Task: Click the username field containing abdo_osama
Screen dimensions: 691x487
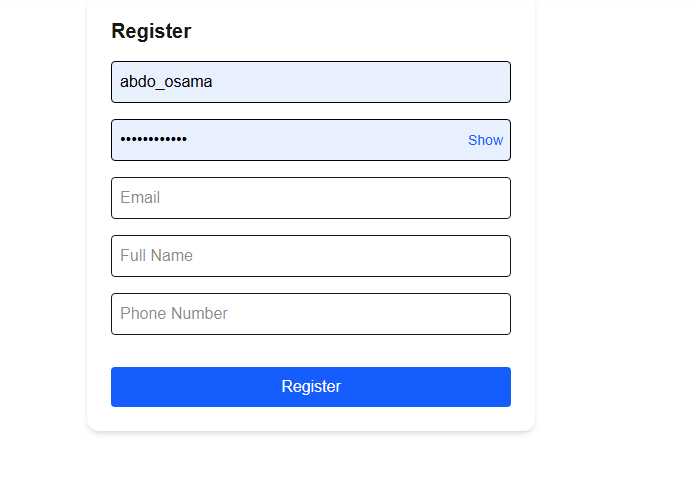Action: coord(311,82)
